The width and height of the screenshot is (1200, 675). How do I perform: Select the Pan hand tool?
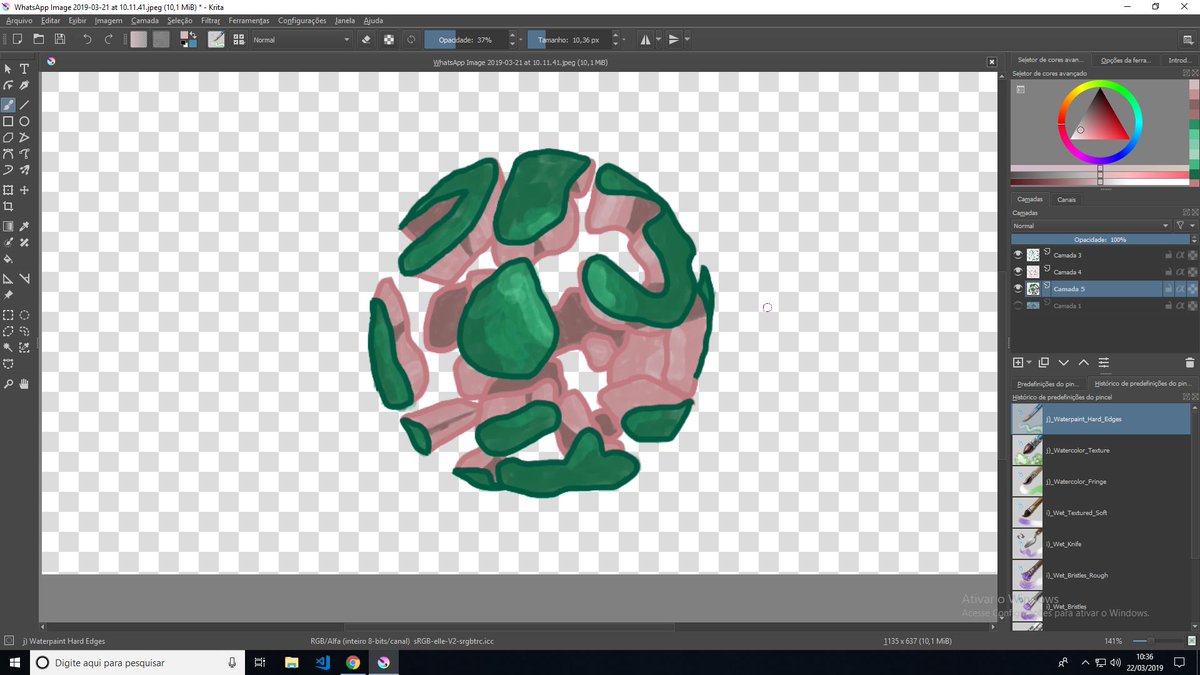24,383
